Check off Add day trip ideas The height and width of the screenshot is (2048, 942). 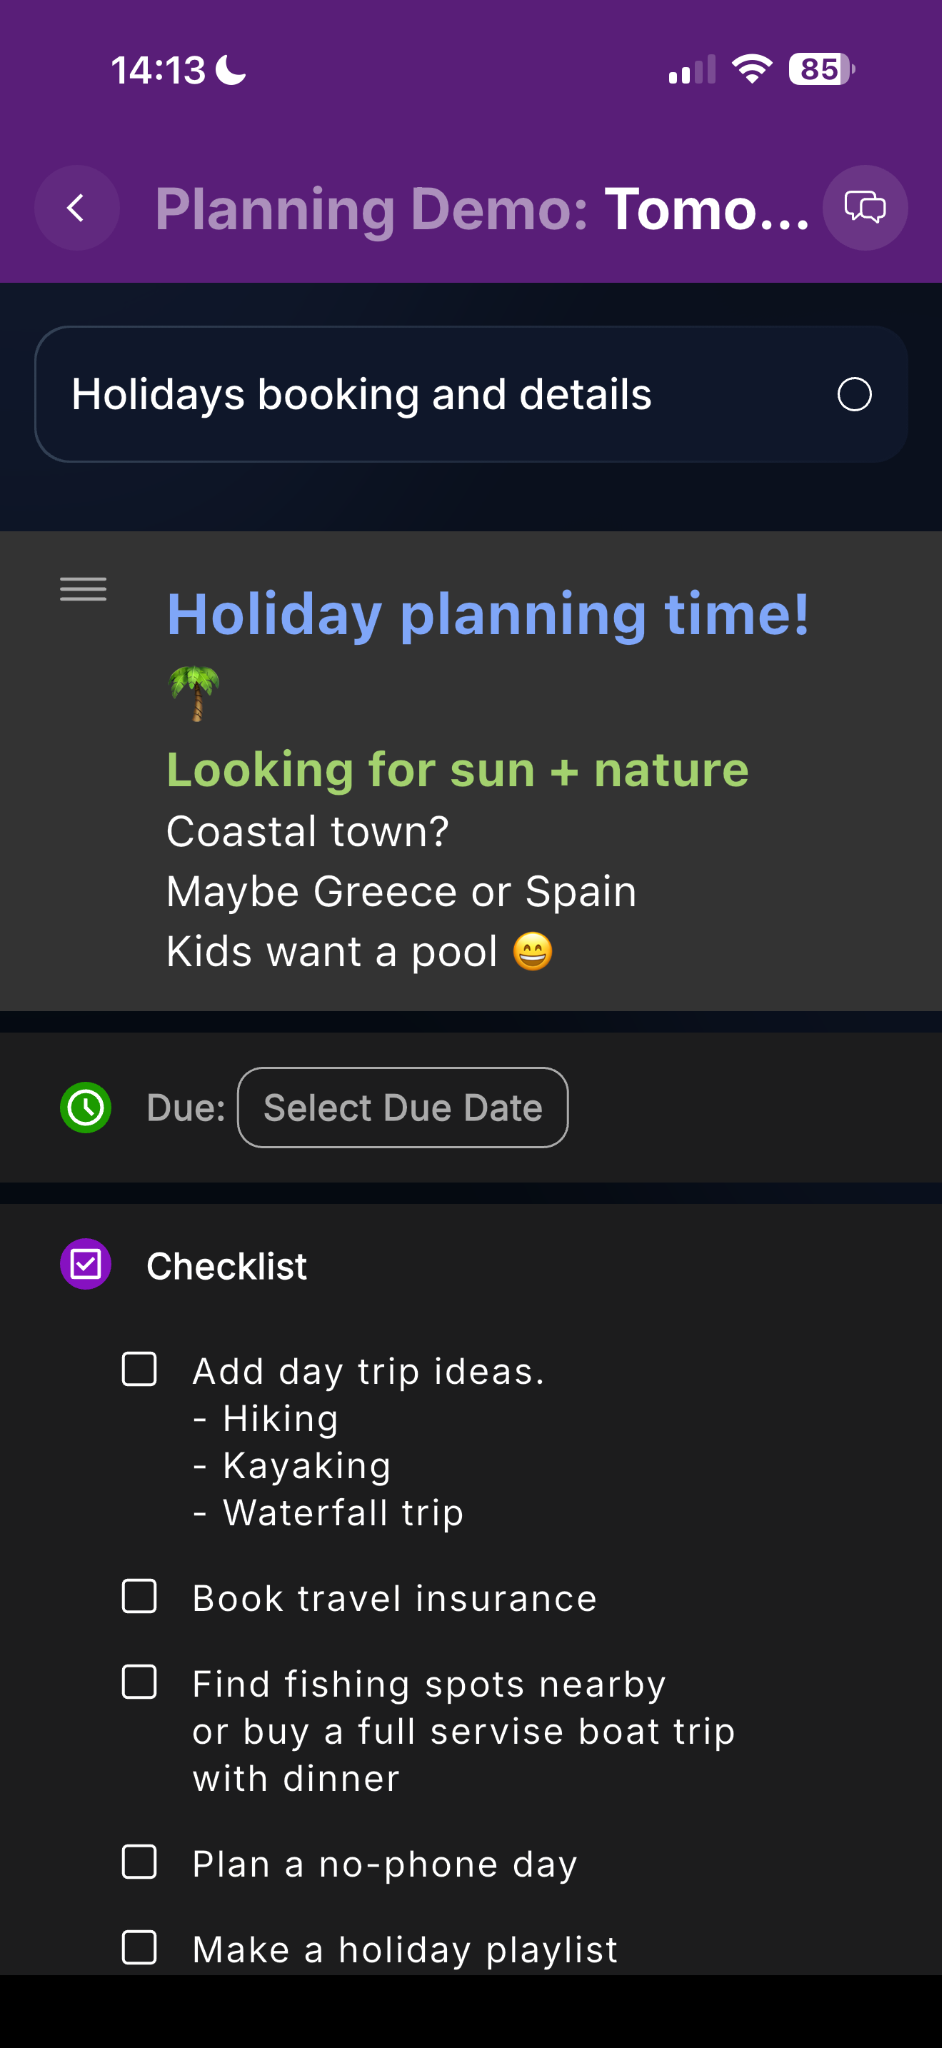point(139,1370)
